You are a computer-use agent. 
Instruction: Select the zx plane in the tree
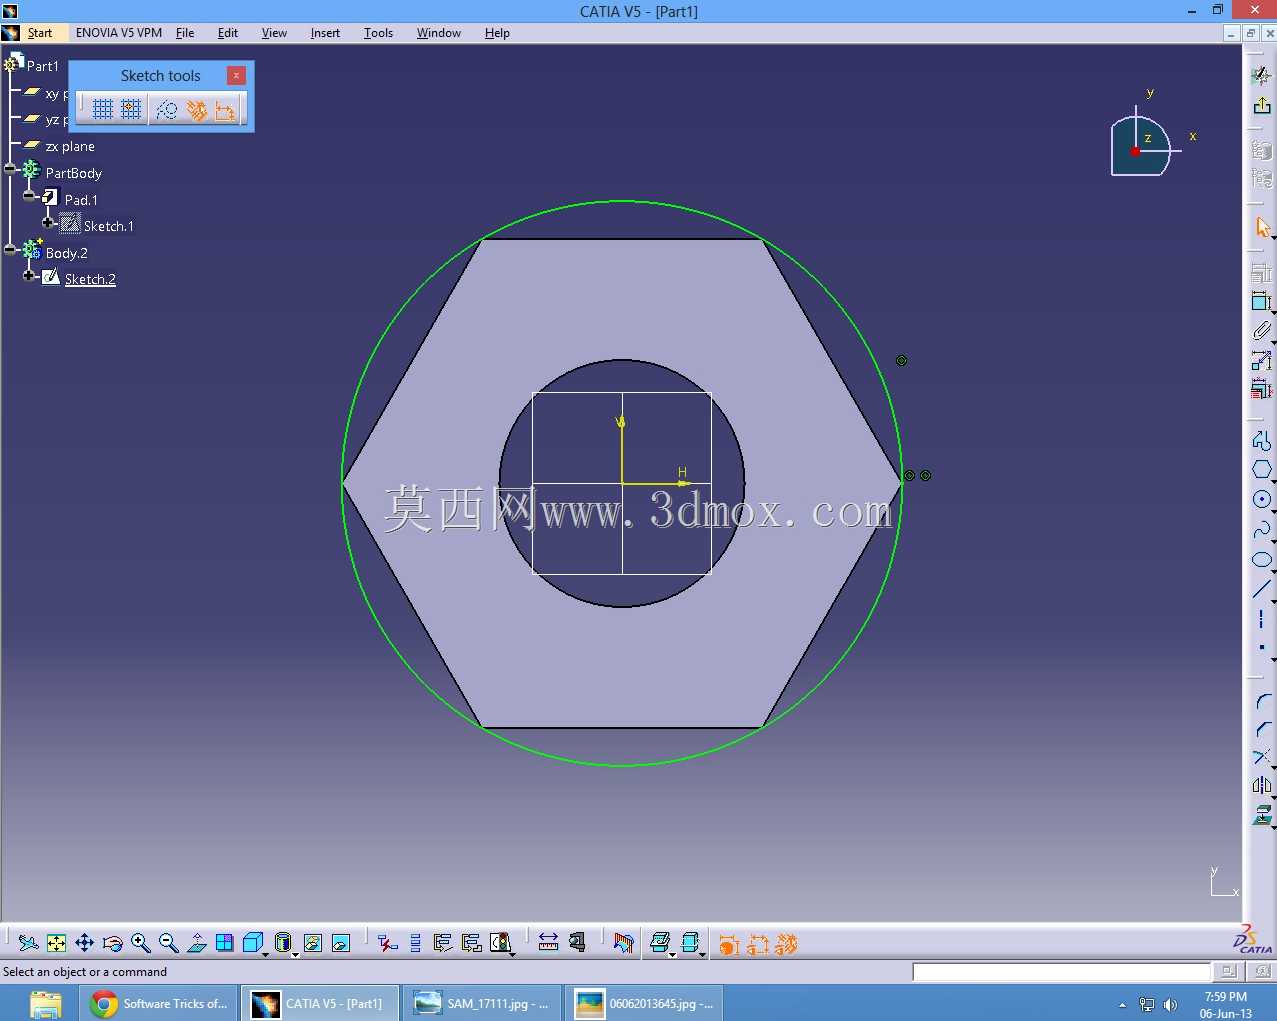[x=70, y=146]
